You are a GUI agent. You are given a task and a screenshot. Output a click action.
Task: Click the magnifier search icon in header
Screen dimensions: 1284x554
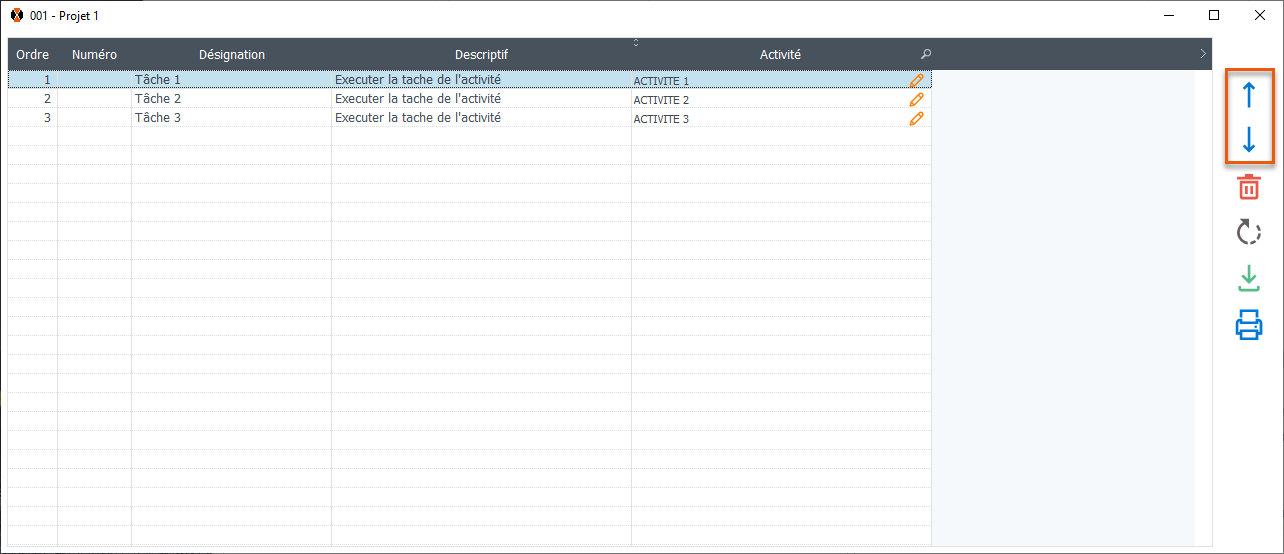point(926,55)
